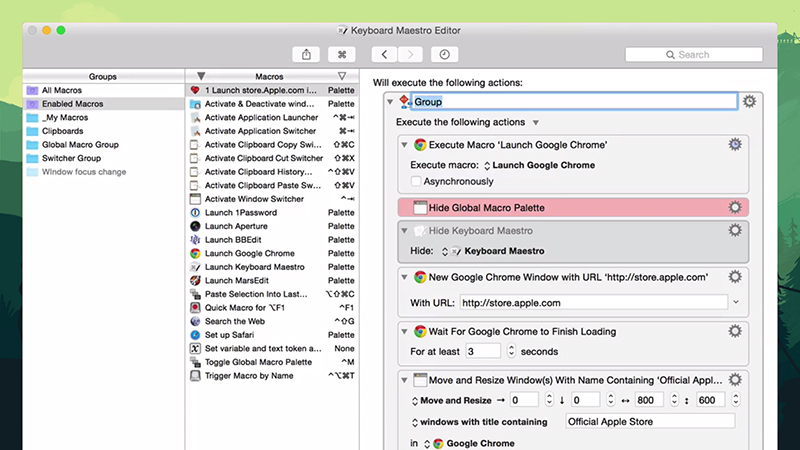Click the sort triangle right of Macros header
The height and width of the screenshot is (450, 800).
342,76
